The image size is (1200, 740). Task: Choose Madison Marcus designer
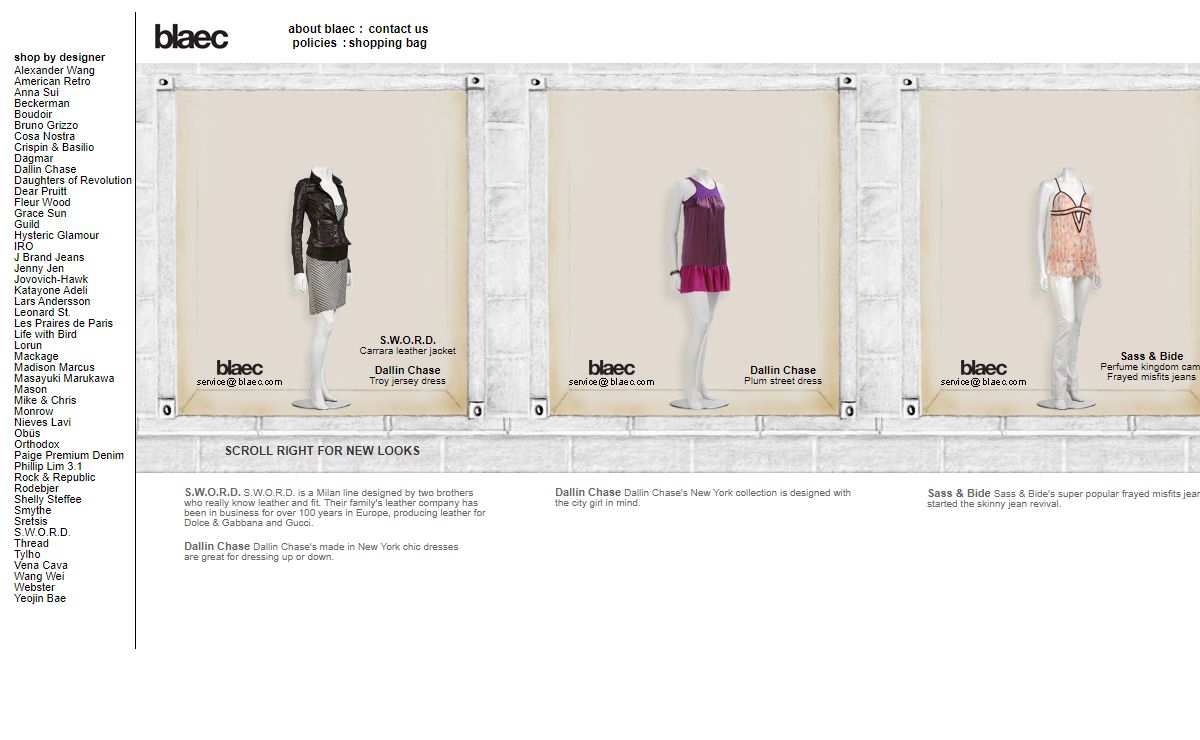pyautogui.click(x=54, y=367)
